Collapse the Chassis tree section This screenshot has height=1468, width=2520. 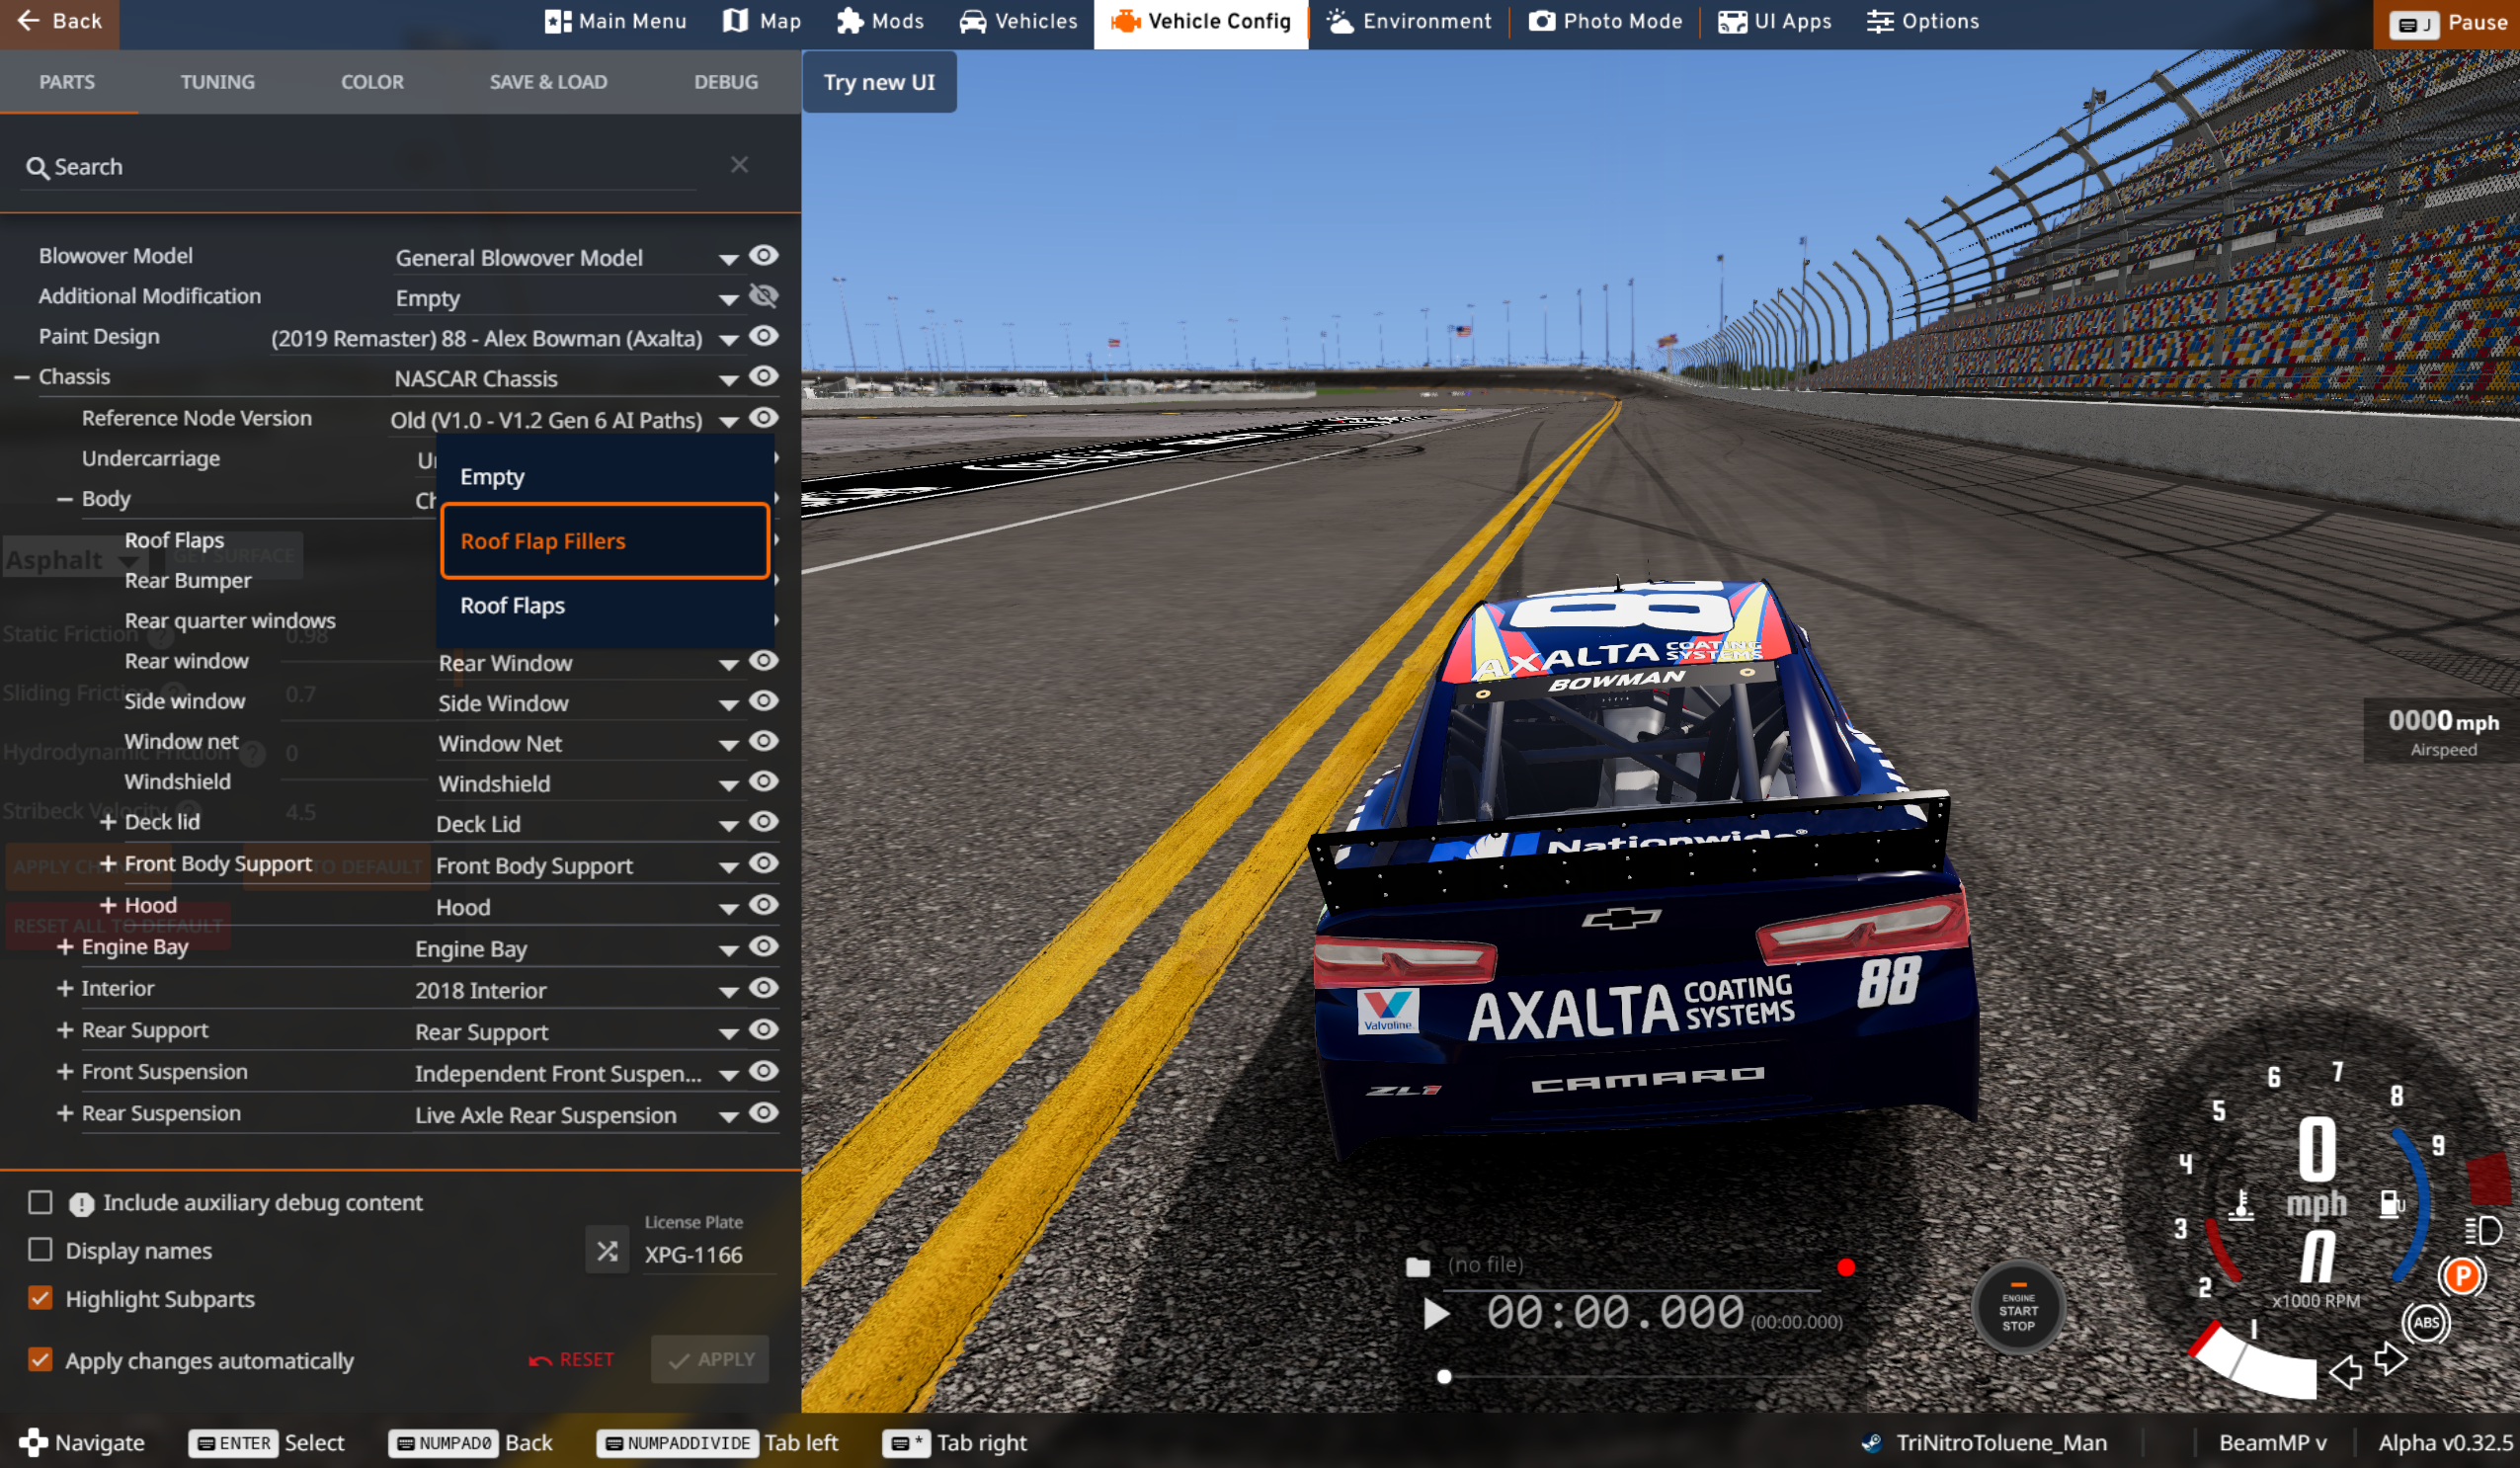click(22, 377)
